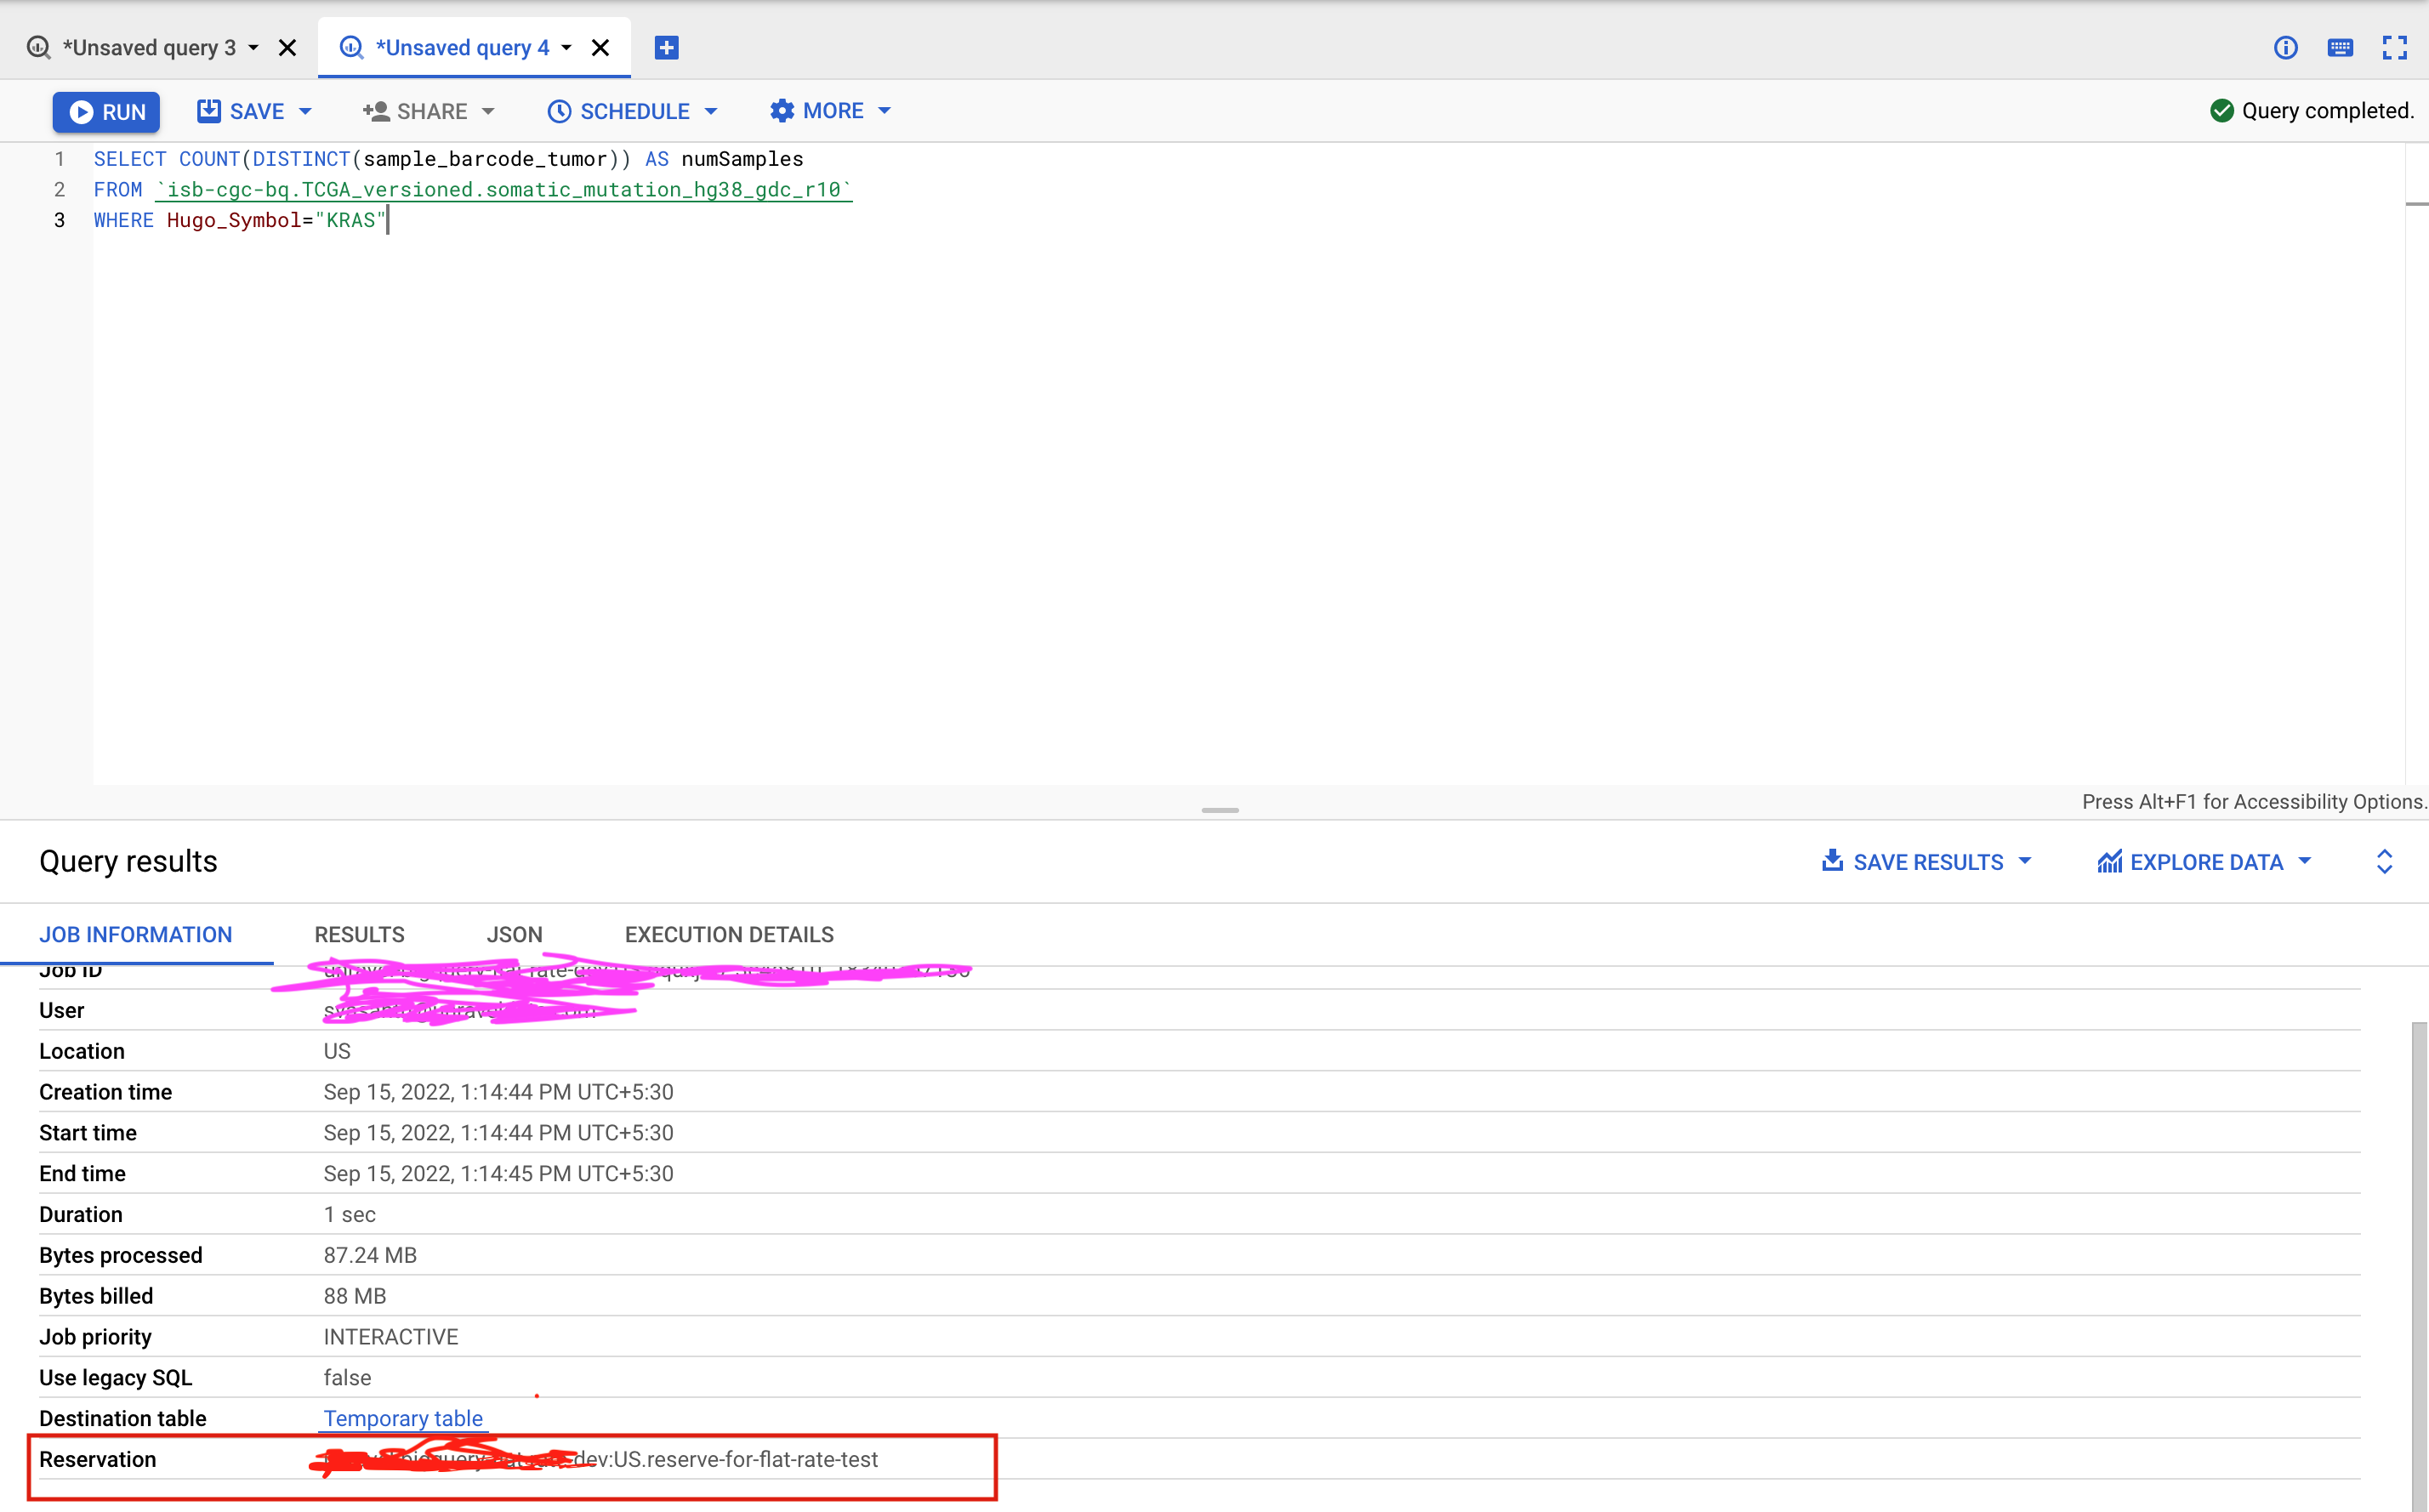The image size is (2429, 1512).
Task: Switch to the RESULTS tab
Action: click(x=359, y=934)
